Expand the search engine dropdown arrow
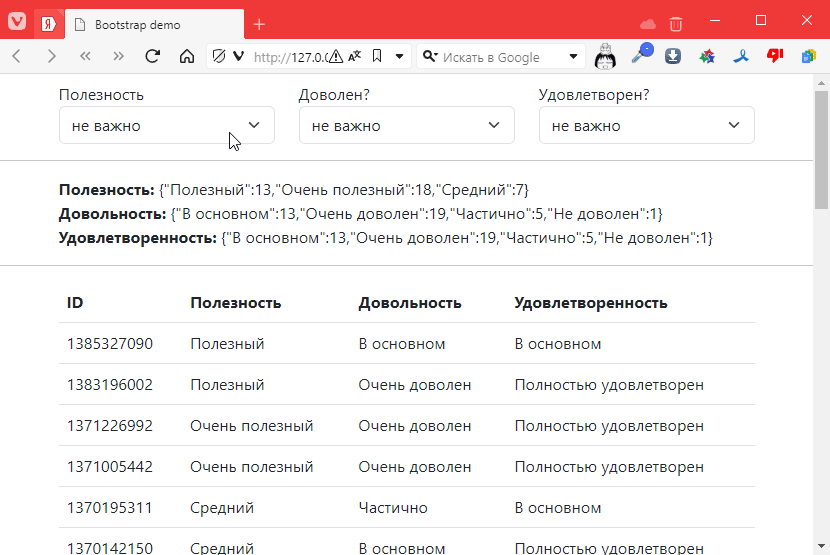 click(x=574, y=57)
